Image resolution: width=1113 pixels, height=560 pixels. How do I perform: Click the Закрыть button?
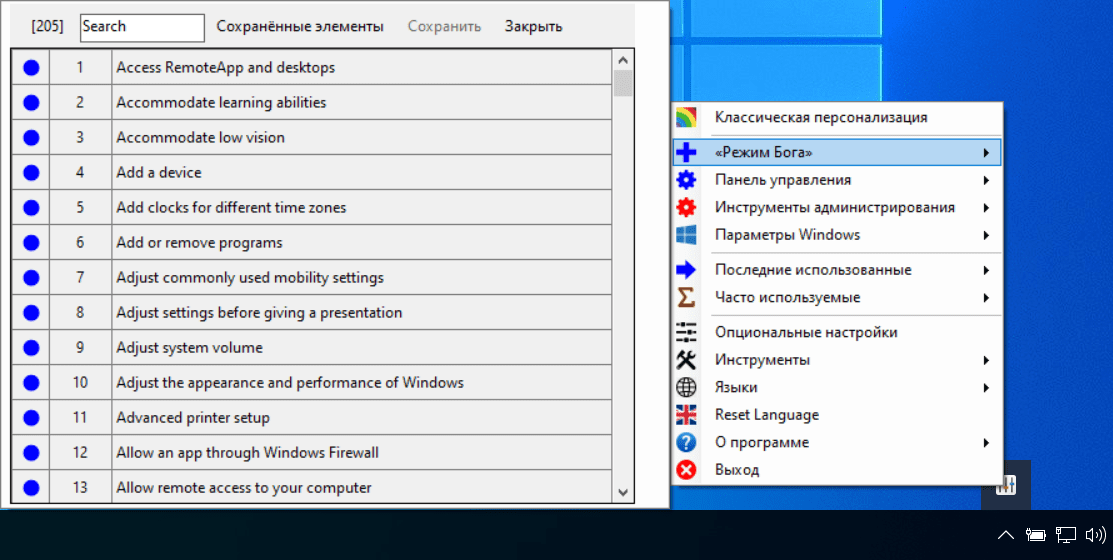click(534, 27)
